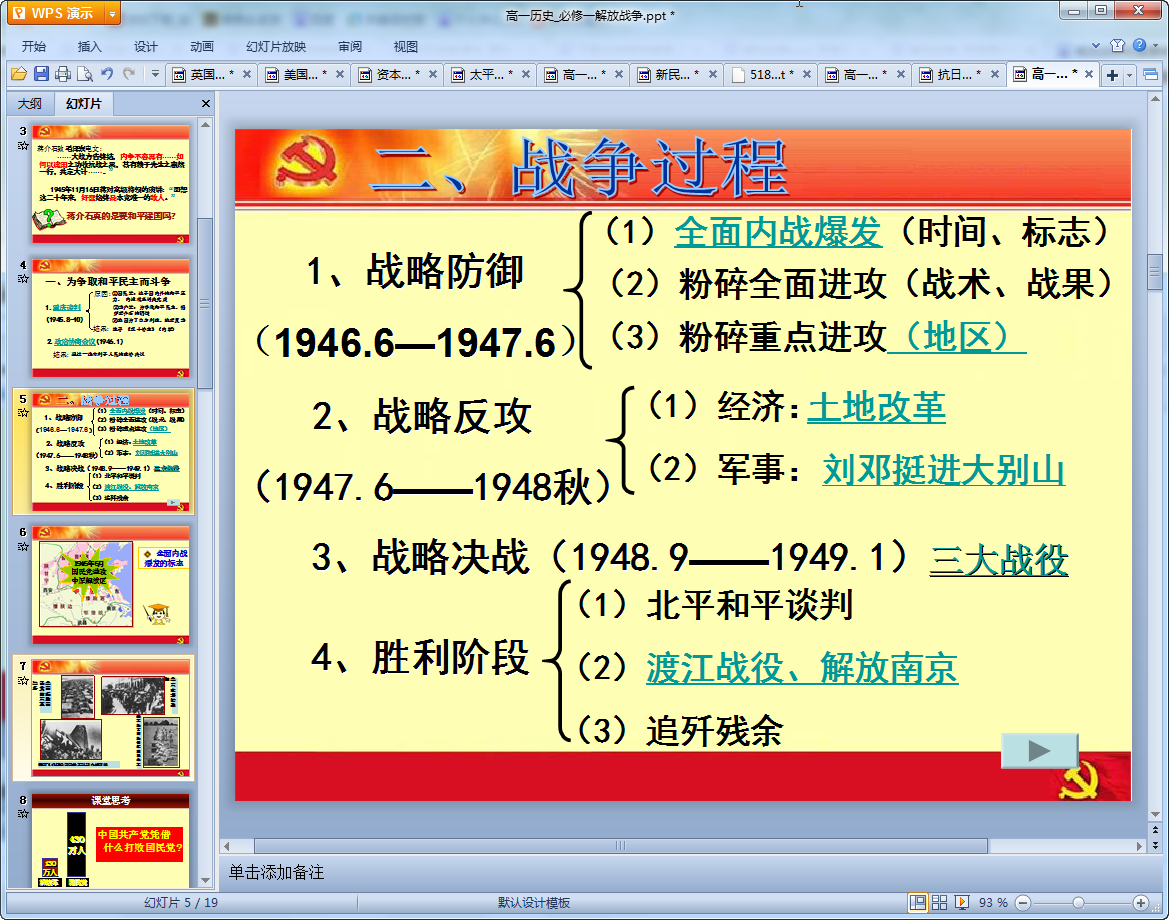Screen dimensions: 1169x920
Task: Switch to the 幻灯片 pane tab
Action: pos(84,104)
